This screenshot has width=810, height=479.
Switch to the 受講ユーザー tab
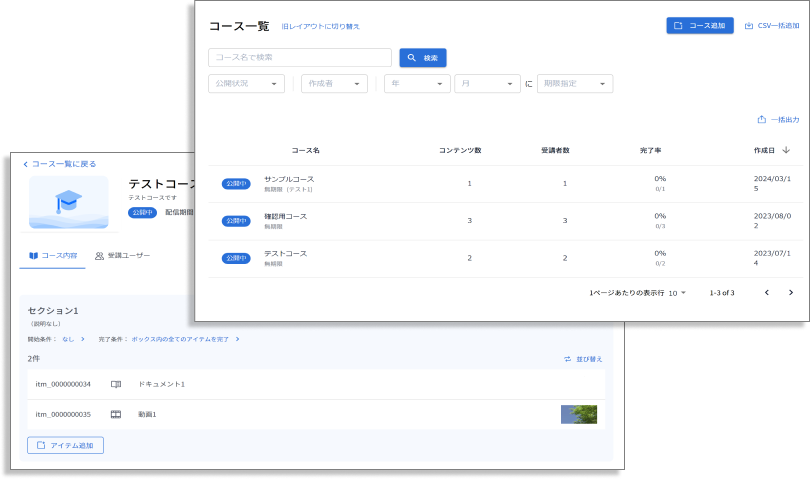[122, 256]
